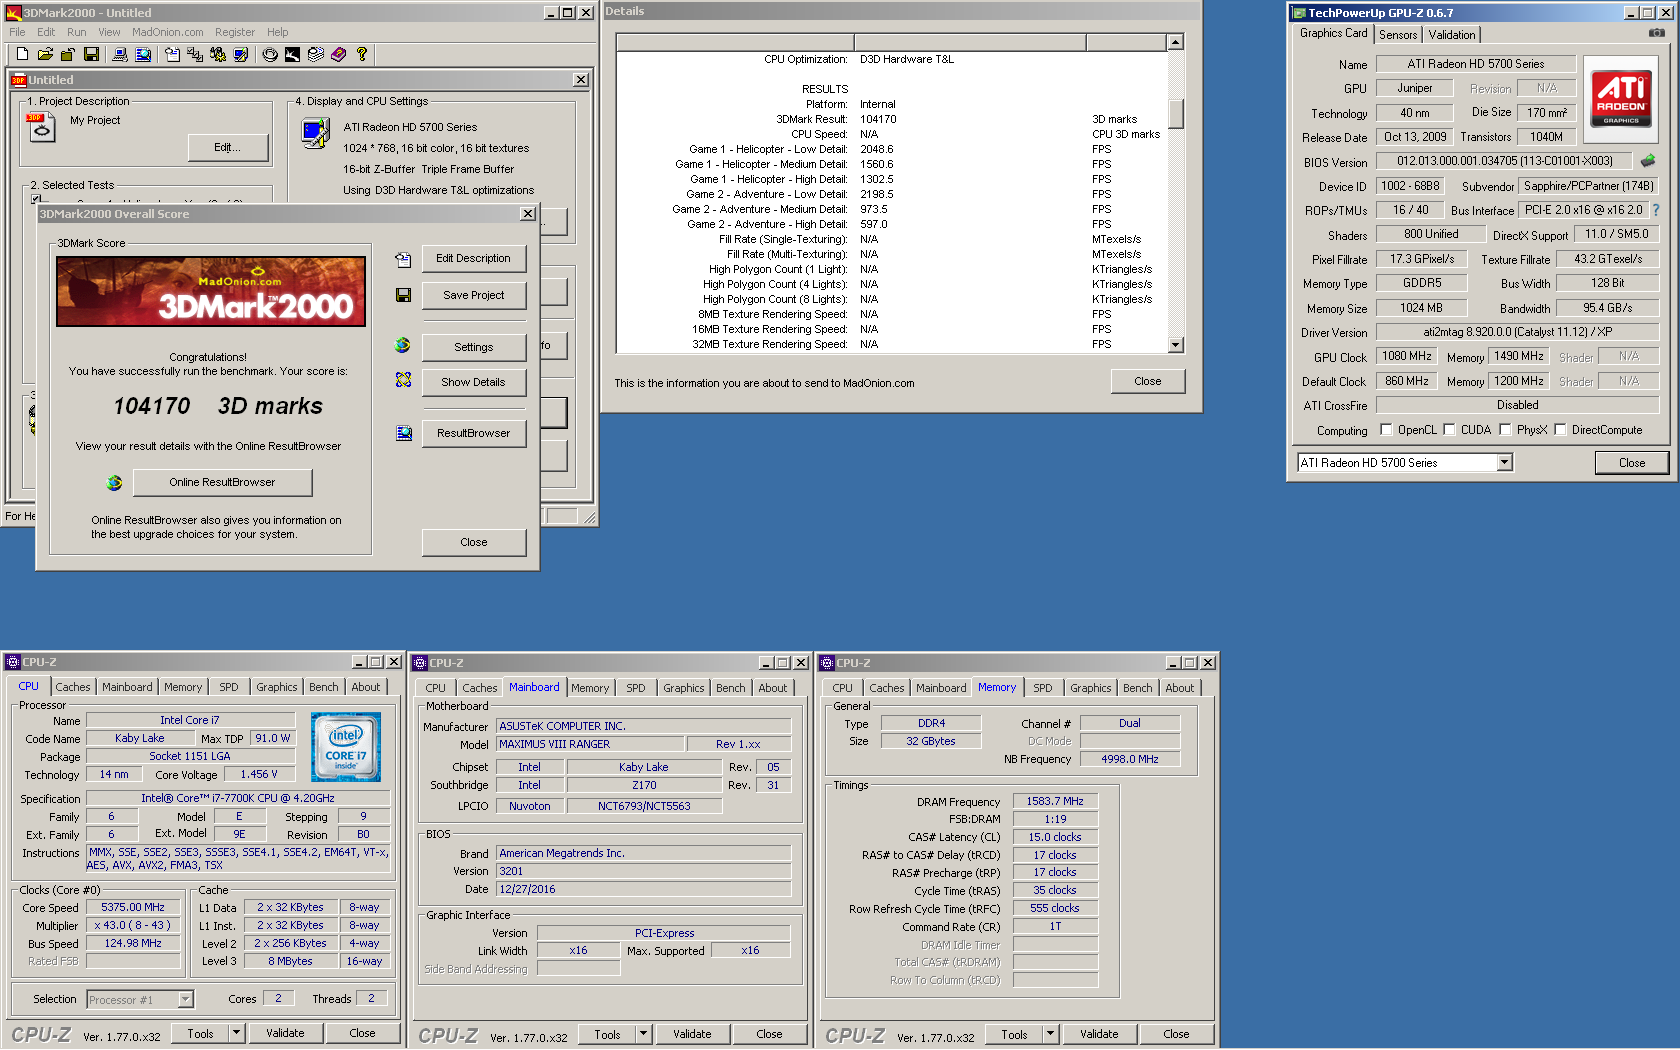Open the Processor #1 selection dropdown
The width and height of the screenshot is (1680, 1050).
tap(185, 999)
